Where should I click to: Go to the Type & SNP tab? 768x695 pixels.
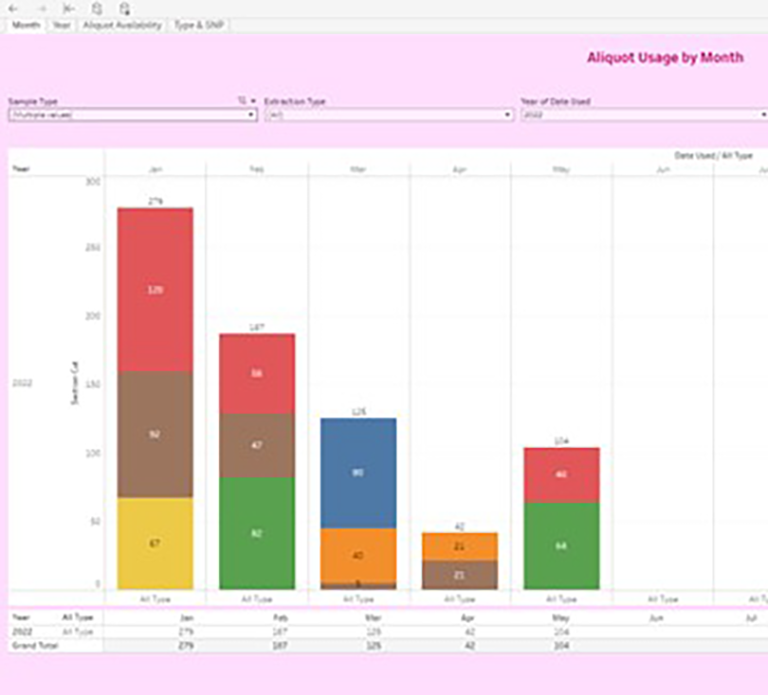[x=199, y=25]
